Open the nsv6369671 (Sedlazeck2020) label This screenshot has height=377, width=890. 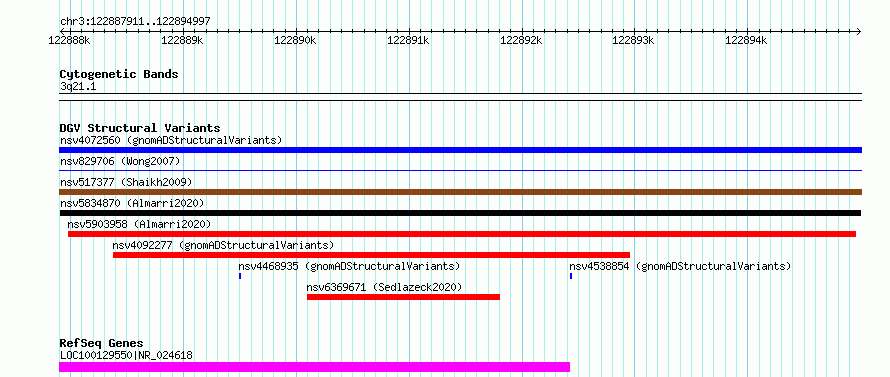(384, 287)
